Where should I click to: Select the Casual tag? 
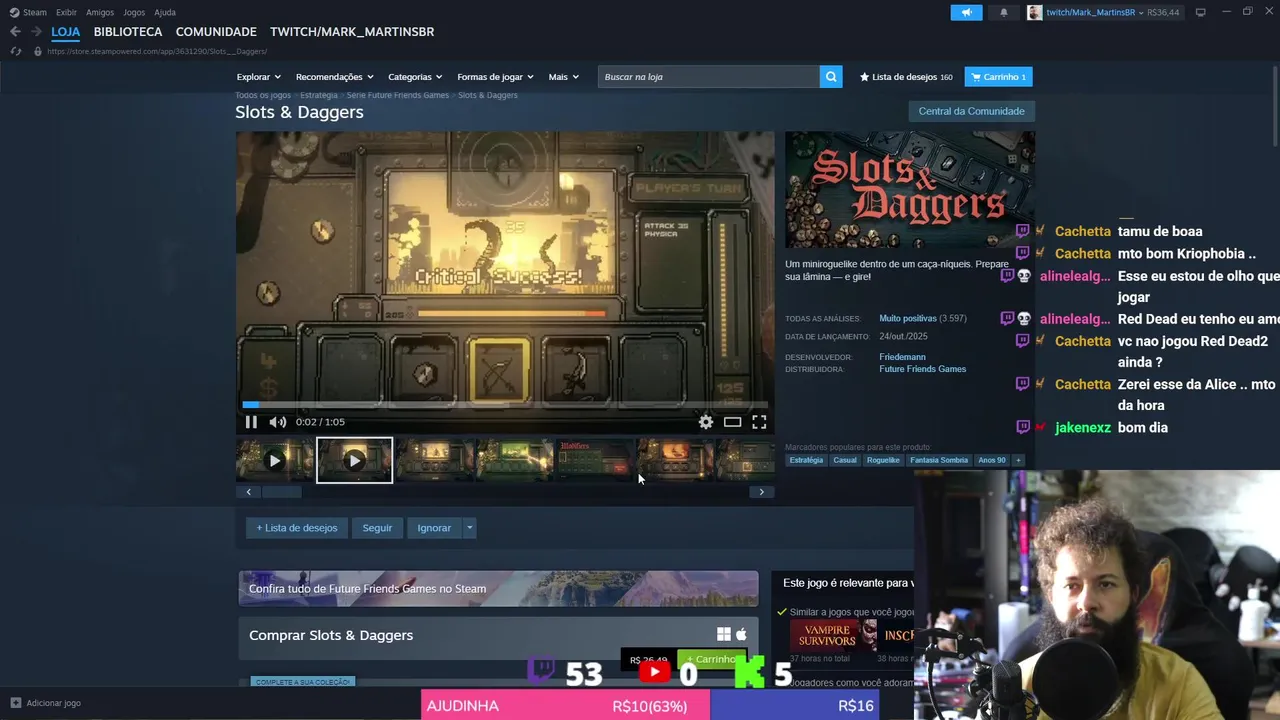click(x=845, y=460)
